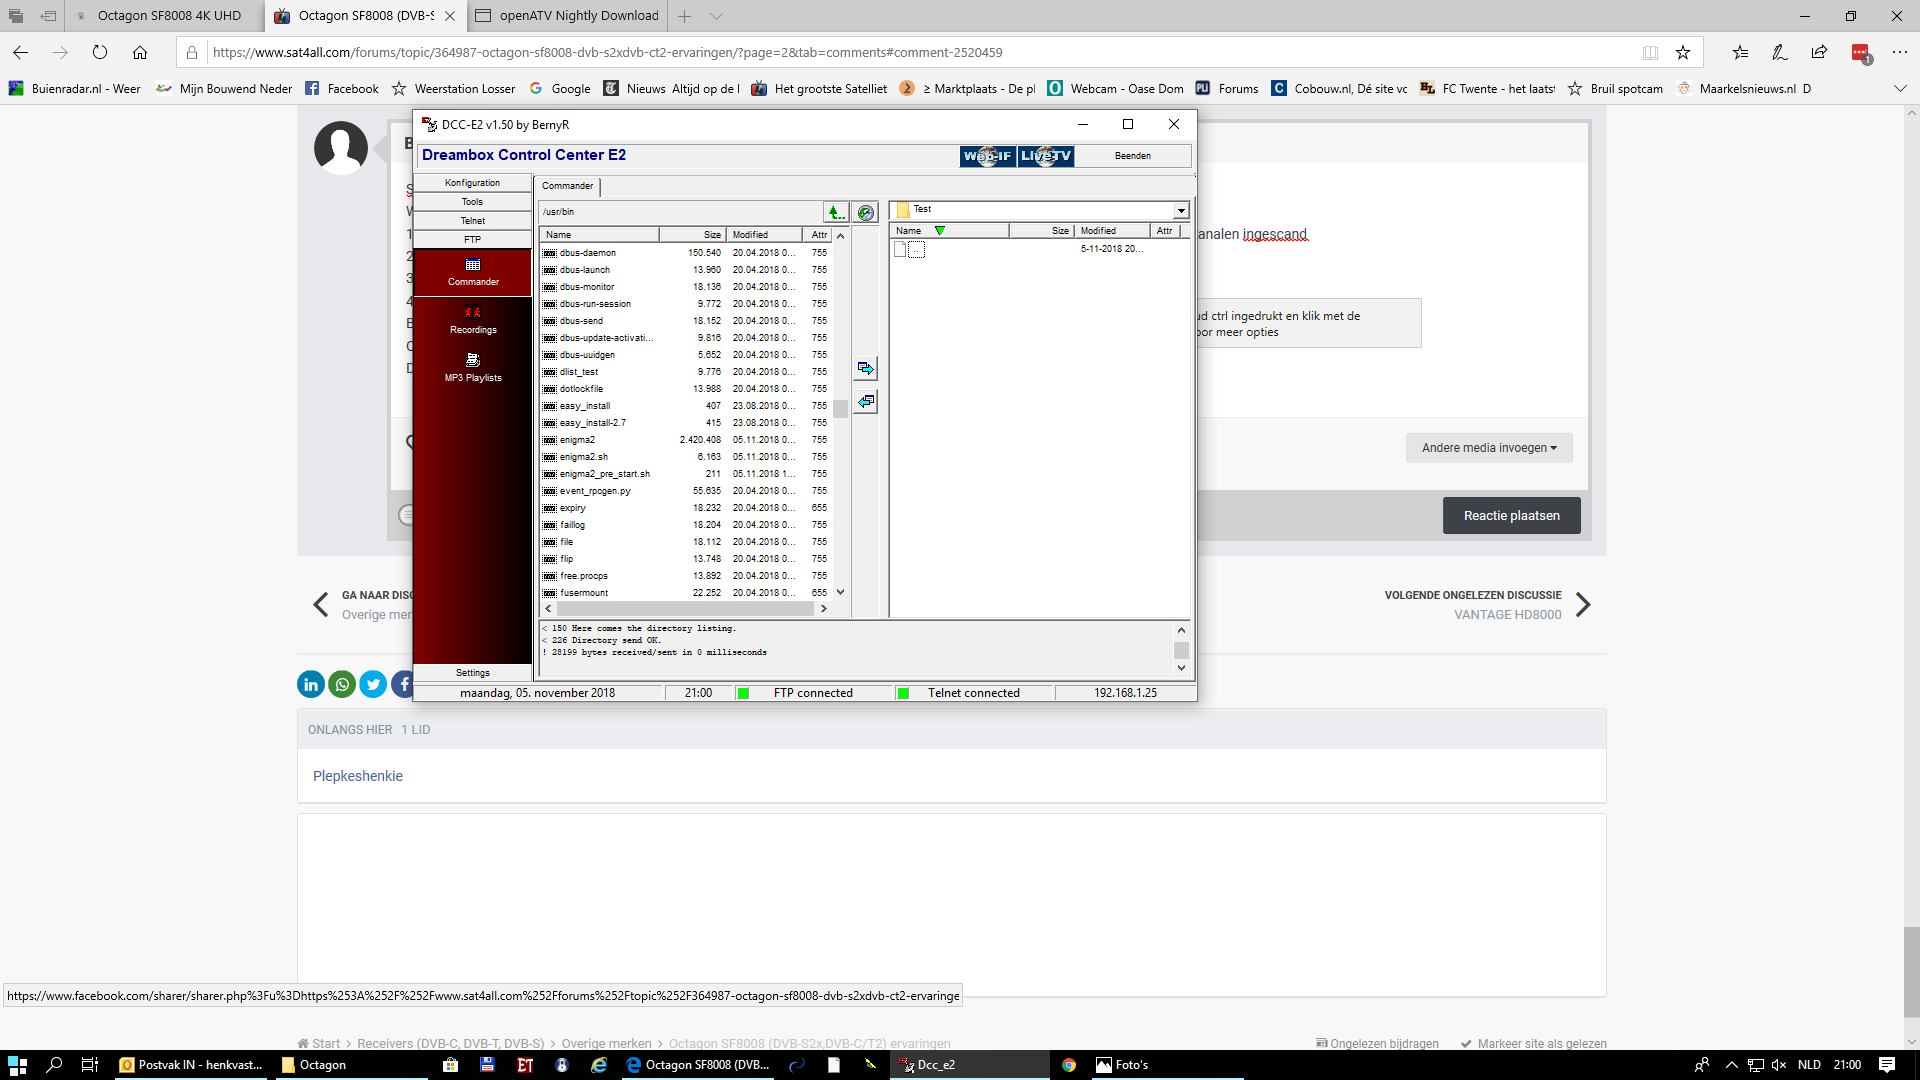Open the browser tab list chevron
This screenshot has width=1920, height=1080.
(716, 16)
